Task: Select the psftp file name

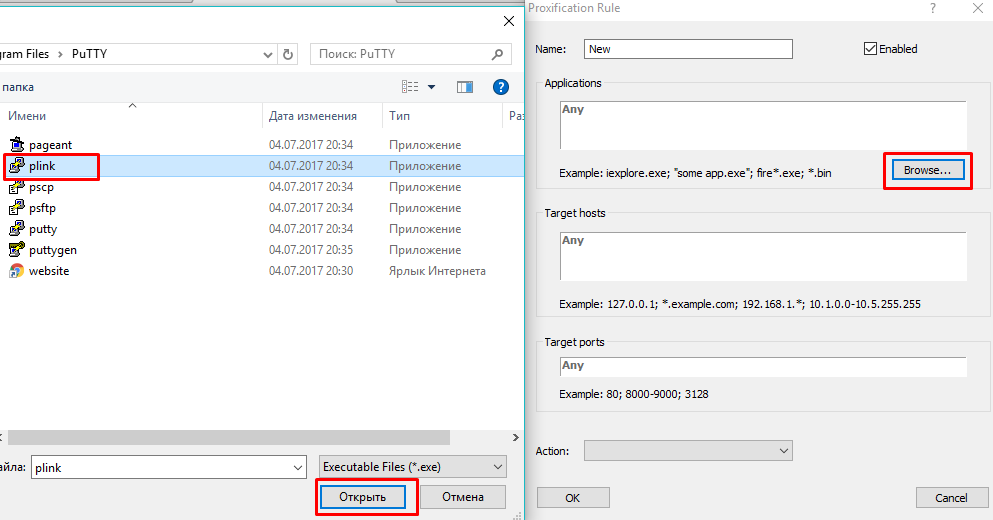Action: 42,208
